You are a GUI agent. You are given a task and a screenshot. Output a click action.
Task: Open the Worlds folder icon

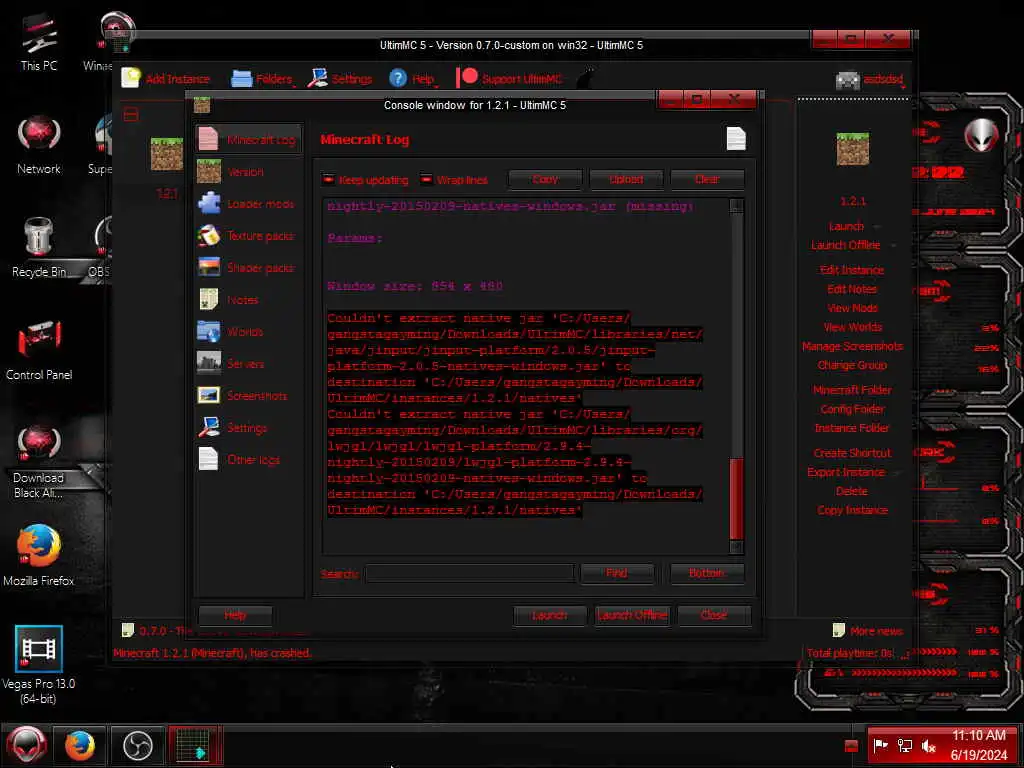click(x=208, y=331)
